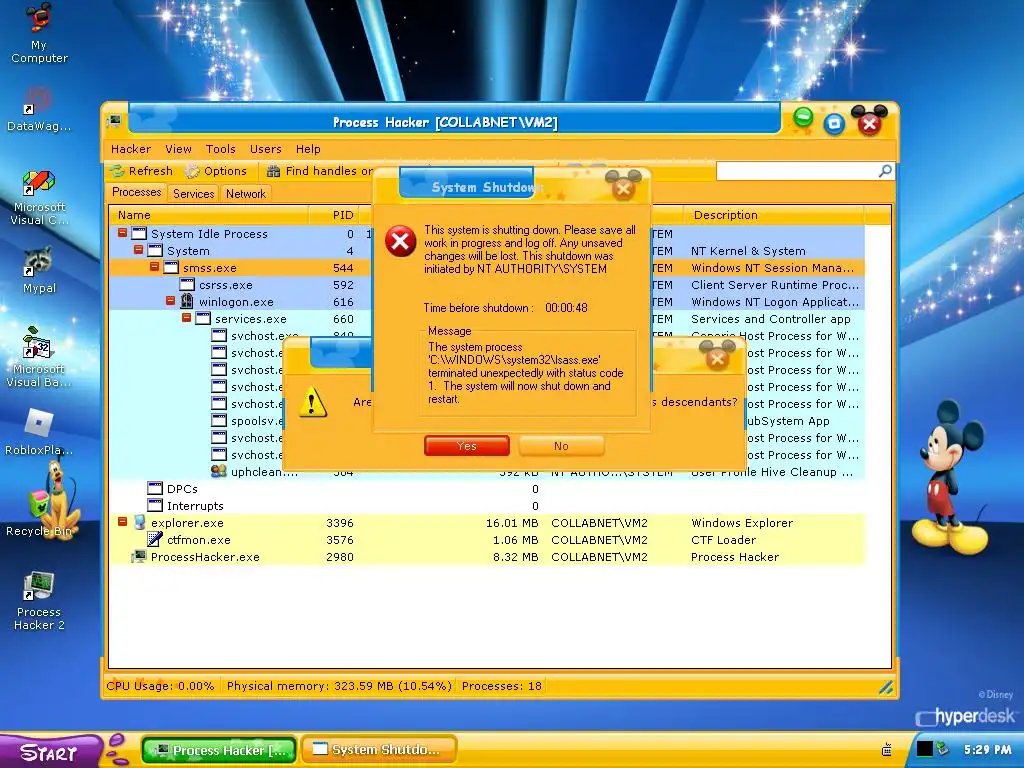Select the csrss.exe process row

click(487, 285)
